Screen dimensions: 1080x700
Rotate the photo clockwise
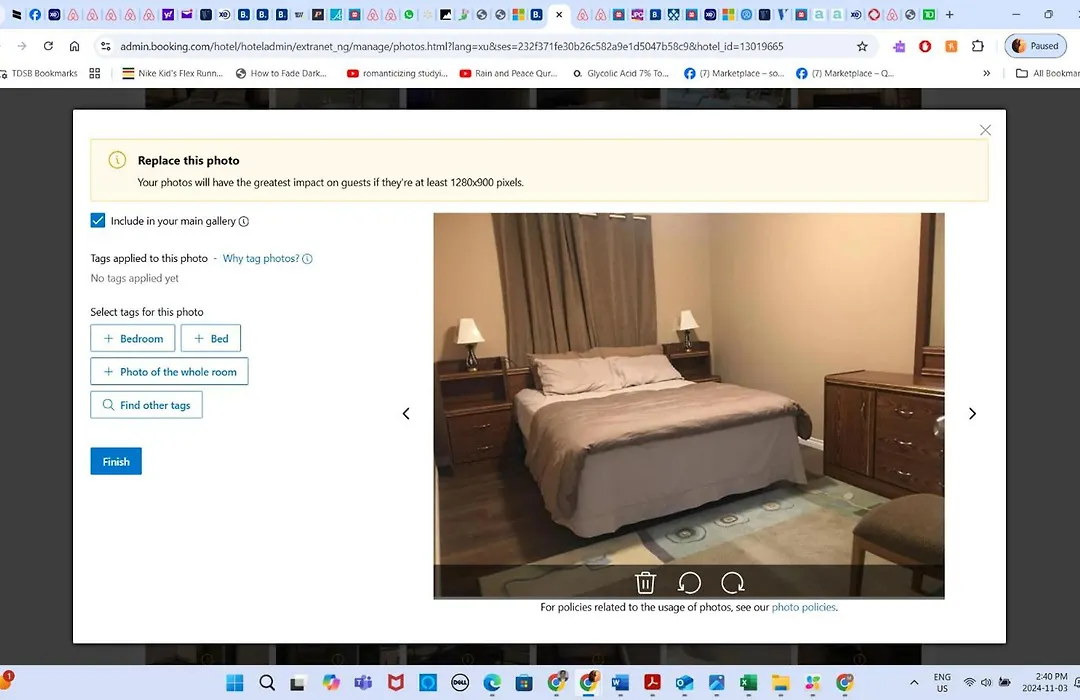(x=733, y=583)
